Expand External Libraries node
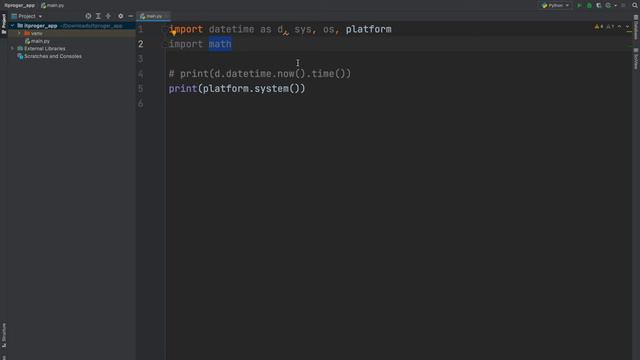This screenshot has height=360, width=640. tap(12, 49)
